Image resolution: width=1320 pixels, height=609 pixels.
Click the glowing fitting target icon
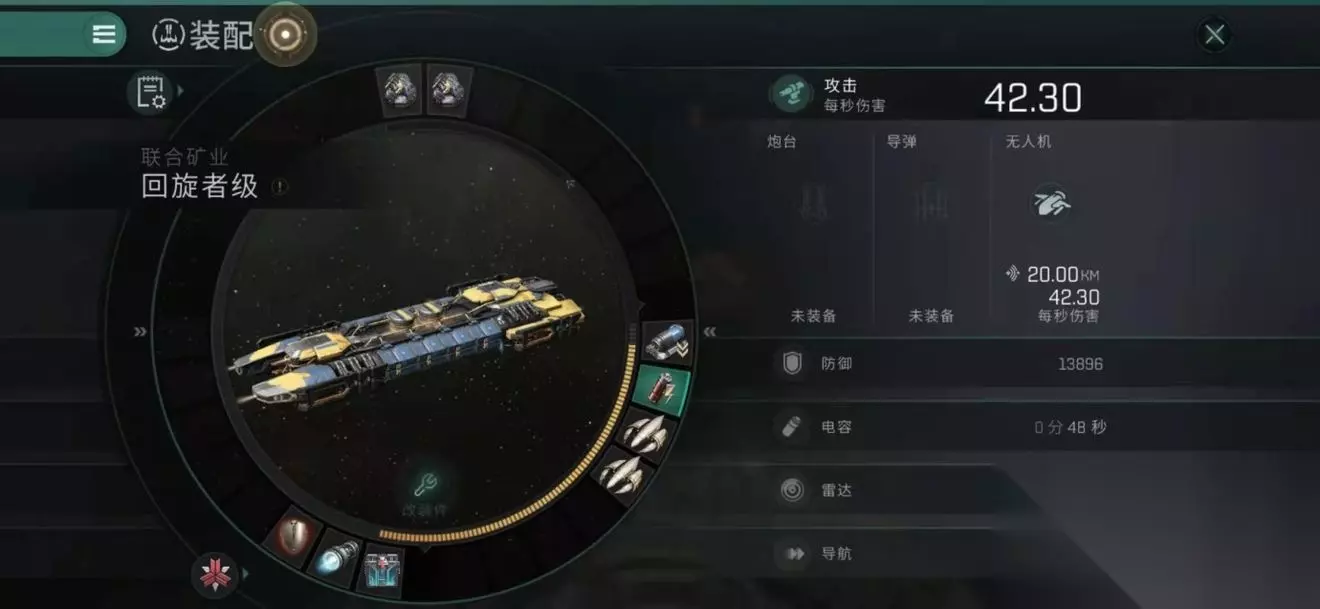click(x=286, y=35)
